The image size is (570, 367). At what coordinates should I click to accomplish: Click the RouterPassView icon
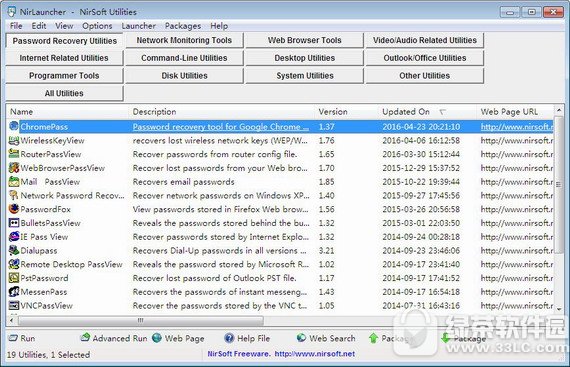(x=13, y=154)
